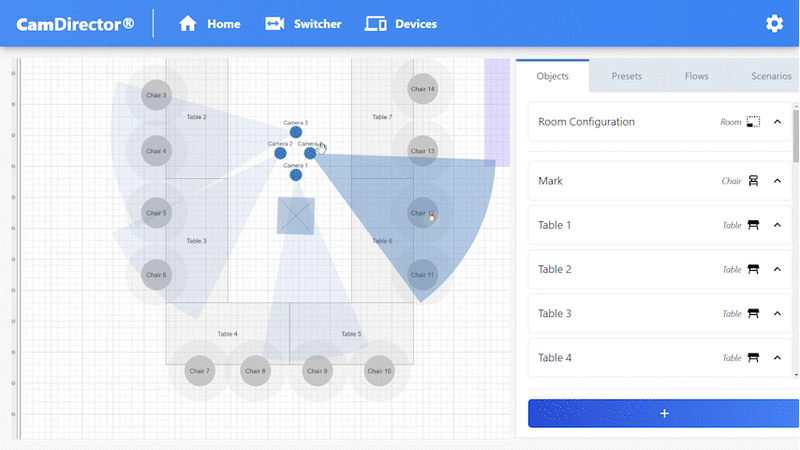The image size is (800, 450).
Task: Toggle the Table 4 chevron
Action: point(777,358)
